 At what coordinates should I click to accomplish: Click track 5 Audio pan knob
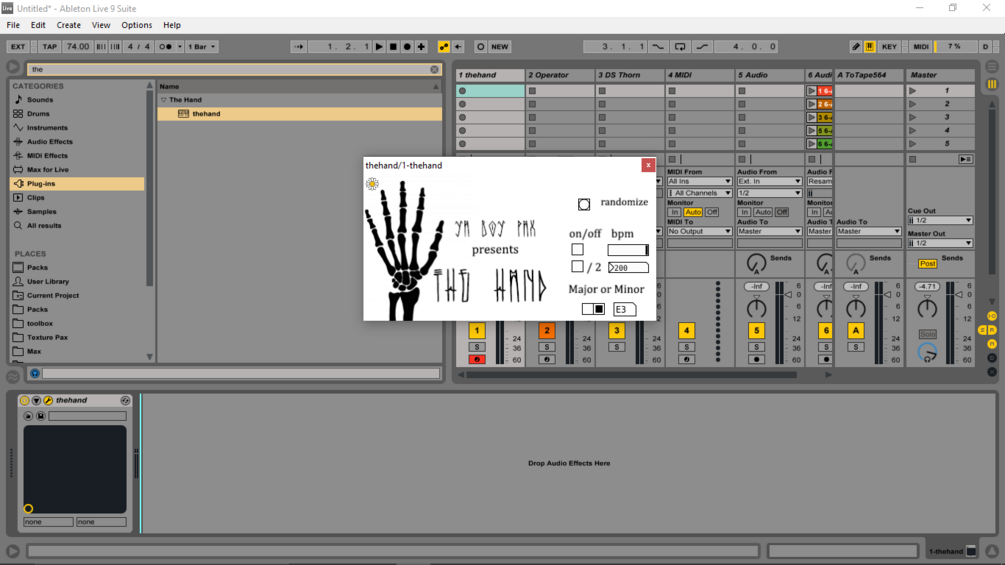coord(756,309)
